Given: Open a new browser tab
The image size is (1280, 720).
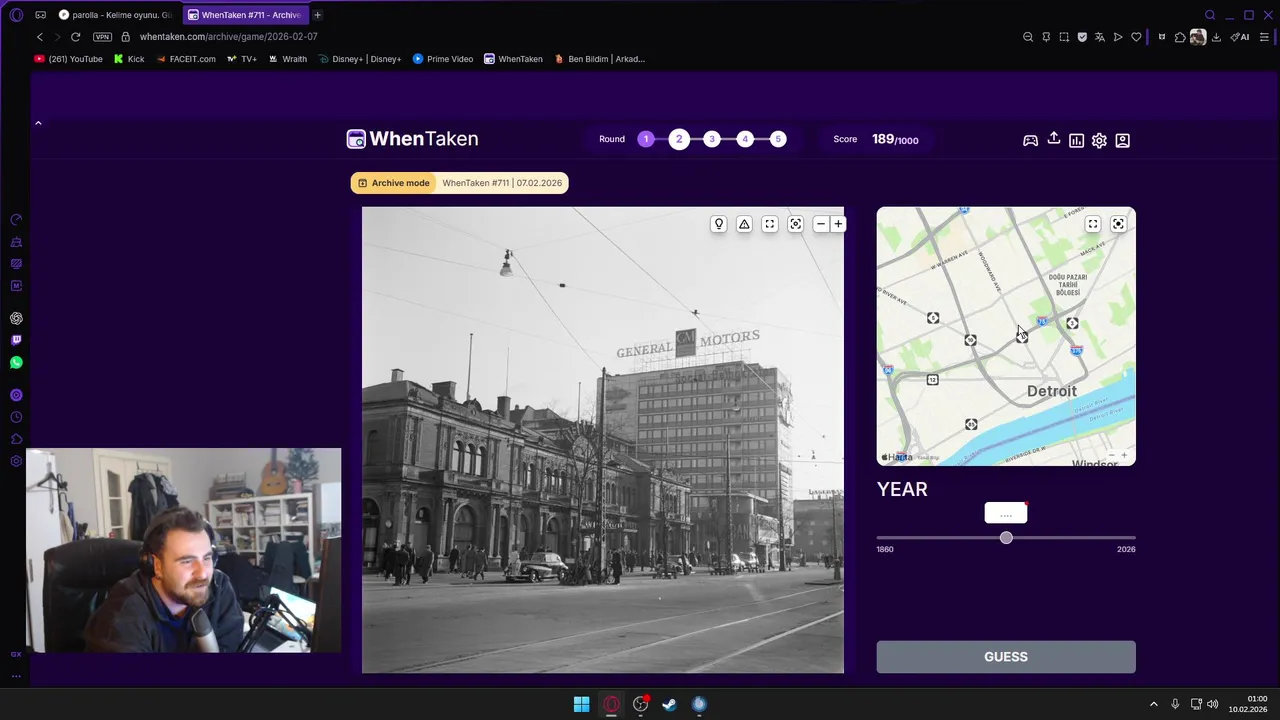Looking at the screenshot, I should 318,15.
